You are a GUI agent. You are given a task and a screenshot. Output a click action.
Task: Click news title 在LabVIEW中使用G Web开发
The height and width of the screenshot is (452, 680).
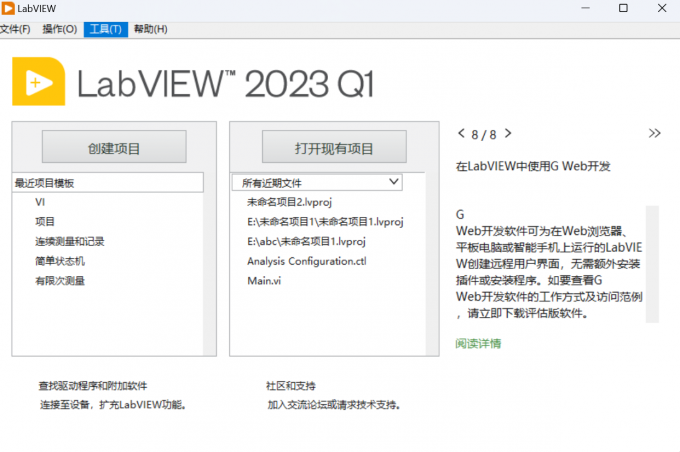point(533,166)
